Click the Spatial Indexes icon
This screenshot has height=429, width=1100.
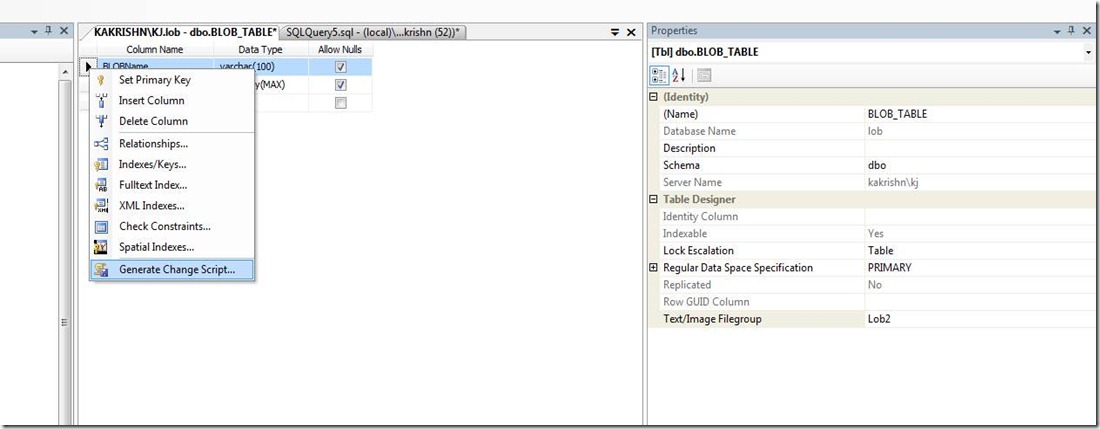[101, 247]
